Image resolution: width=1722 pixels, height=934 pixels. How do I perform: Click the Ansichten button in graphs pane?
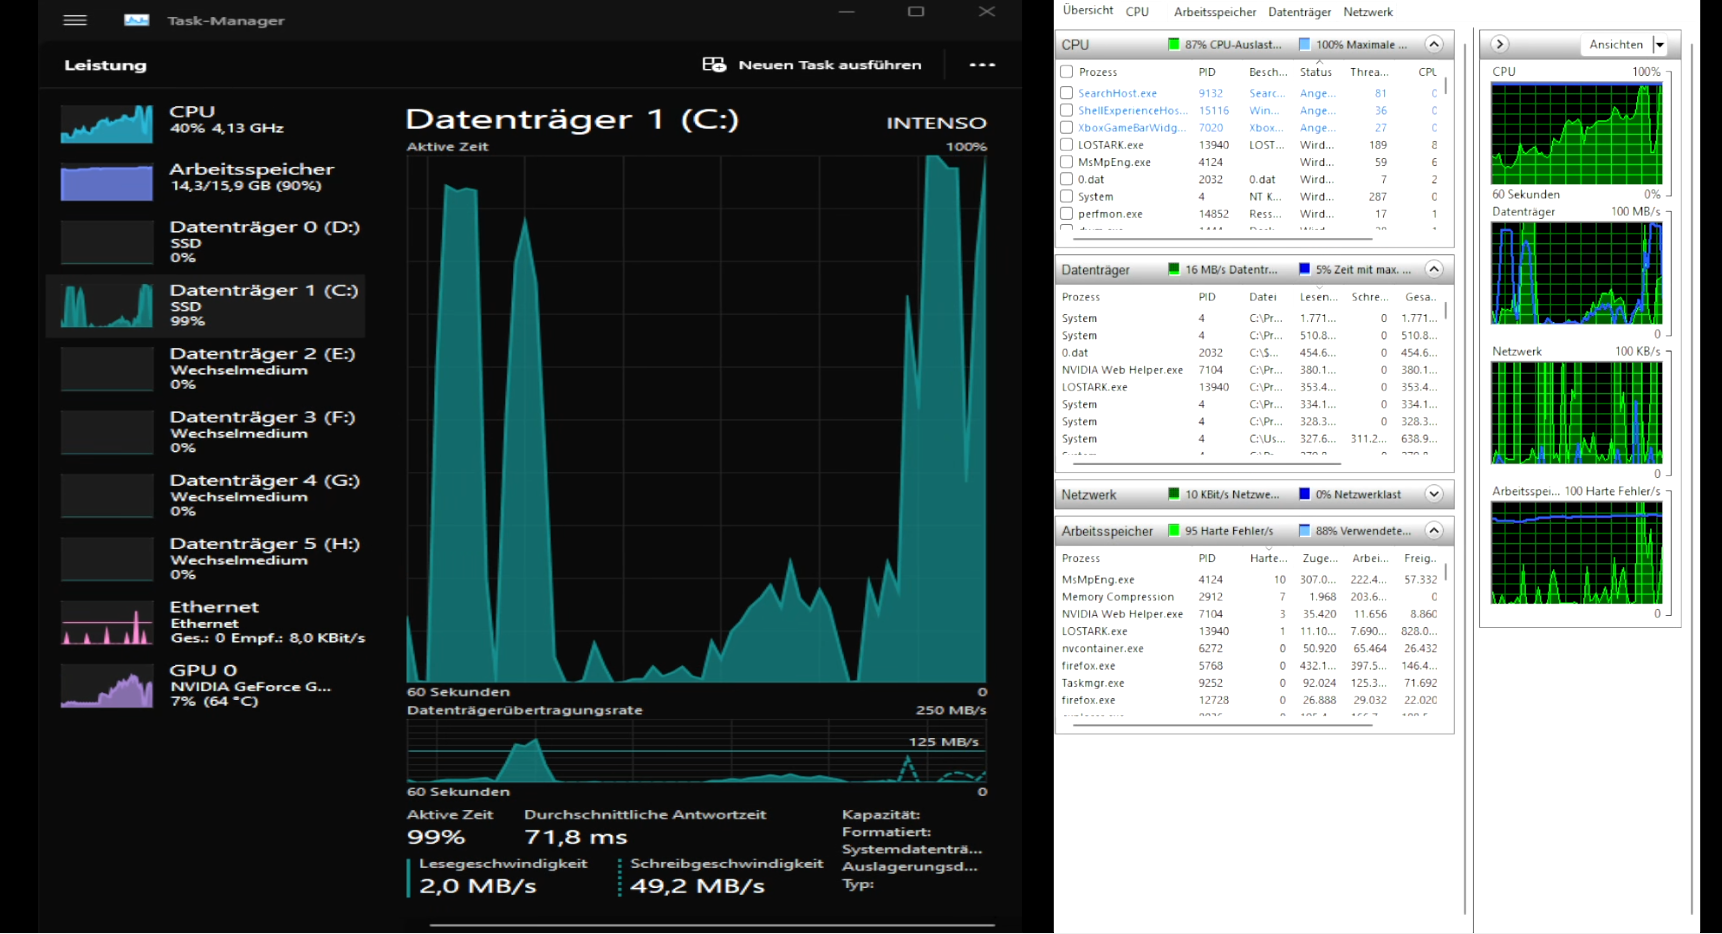tap(1616, 45)
